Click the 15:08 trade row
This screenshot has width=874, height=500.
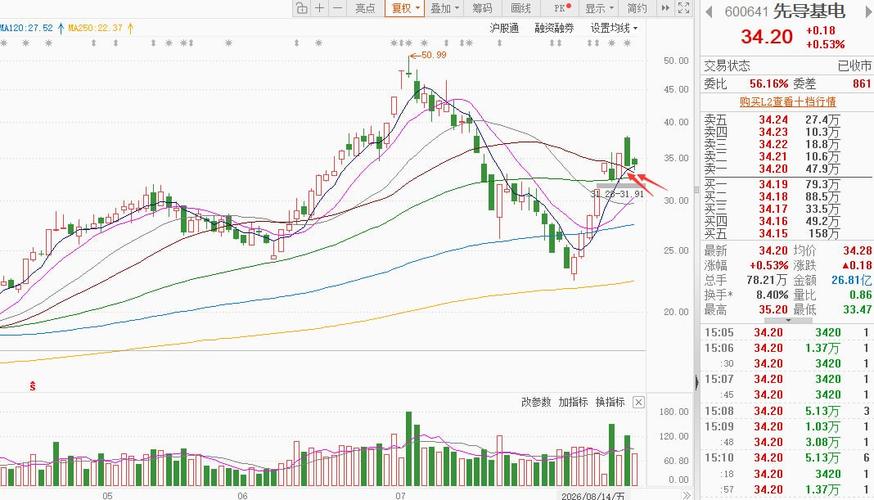pyautogui.click(x=787, y=411)
